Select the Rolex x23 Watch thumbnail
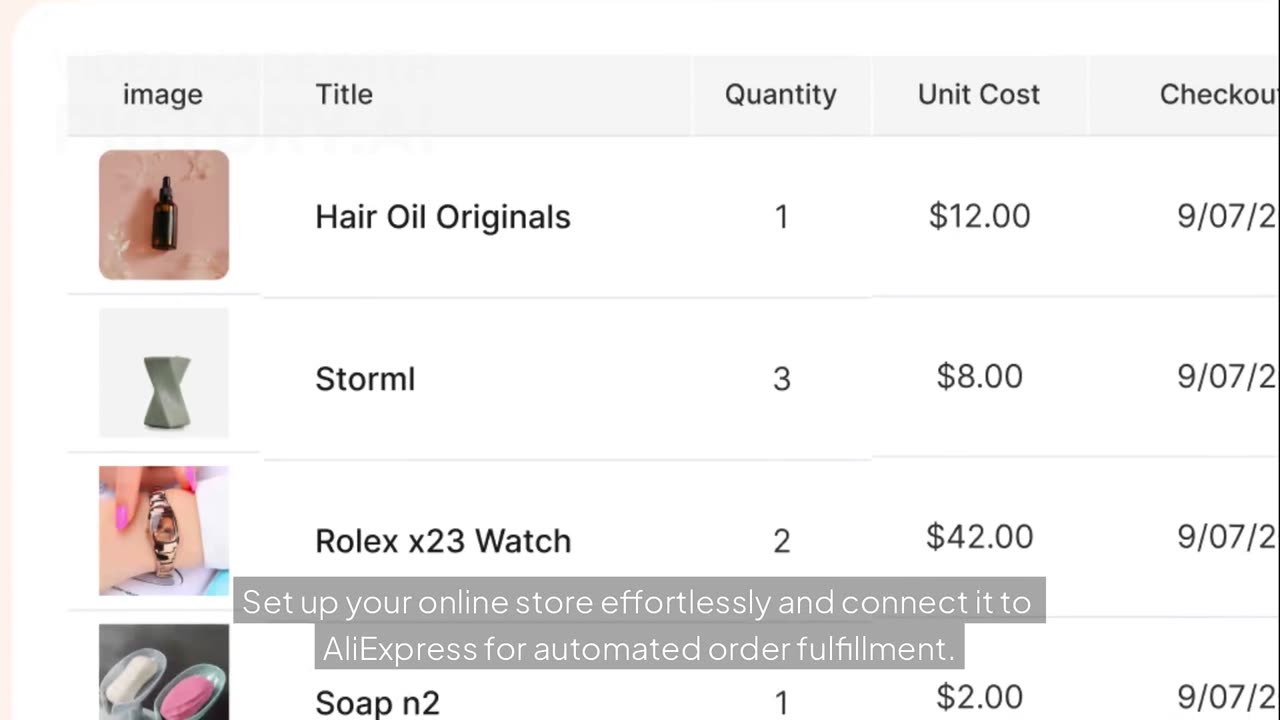 (164, 531)
